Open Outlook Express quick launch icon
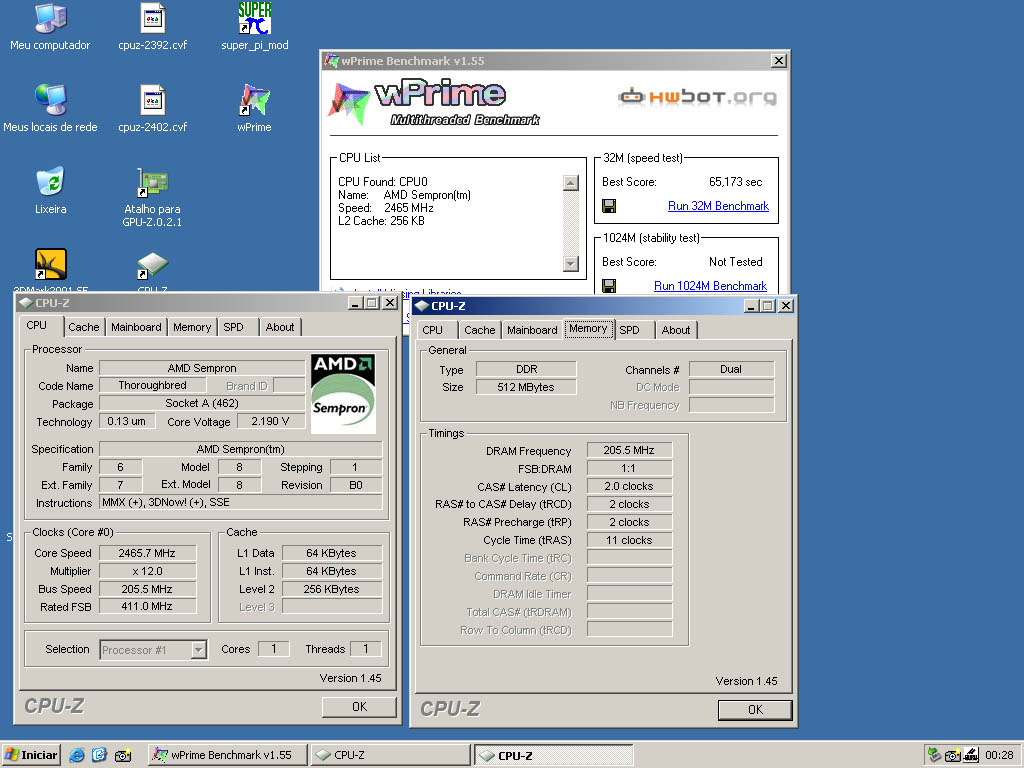1024x768 pixels. [99, 755]
